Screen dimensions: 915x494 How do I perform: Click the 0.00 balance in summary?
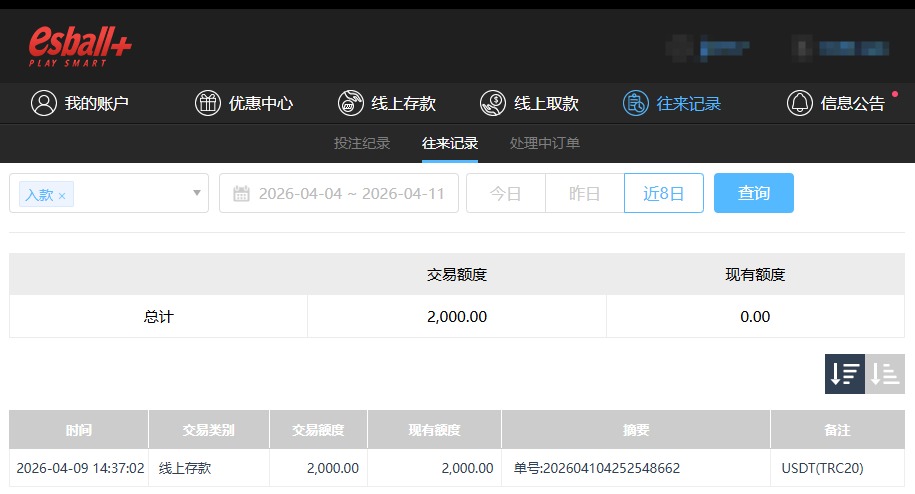click(x=755, y=317)
